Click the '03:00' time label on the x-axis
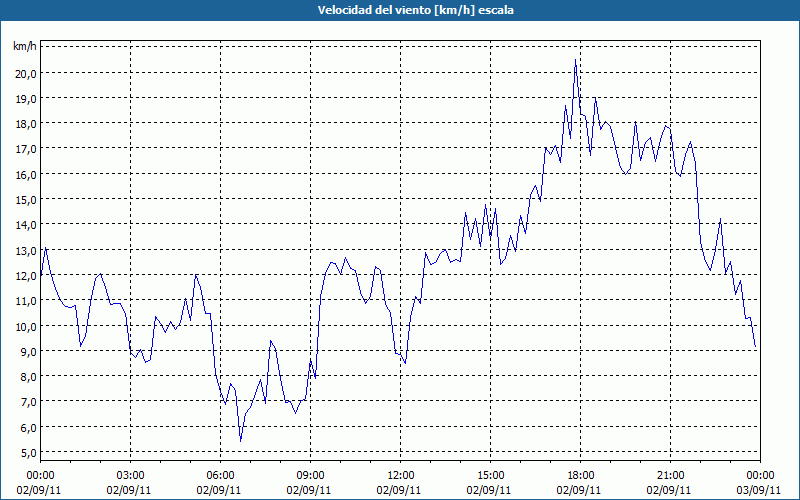The height and width of the screenshot is (500, 800). [x=131, y=476]
